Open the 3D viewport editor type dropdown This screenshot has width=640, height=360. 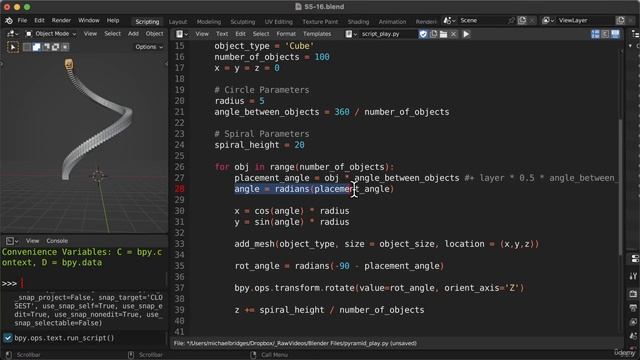(13, 34)
